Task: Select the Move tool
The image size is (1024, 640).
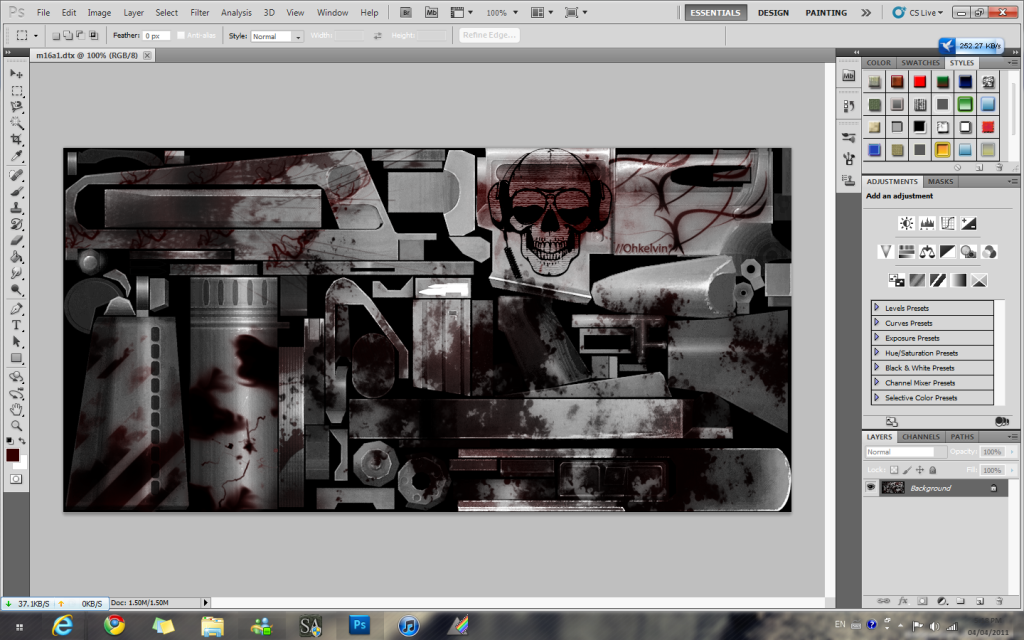Action: pos(17,74)
